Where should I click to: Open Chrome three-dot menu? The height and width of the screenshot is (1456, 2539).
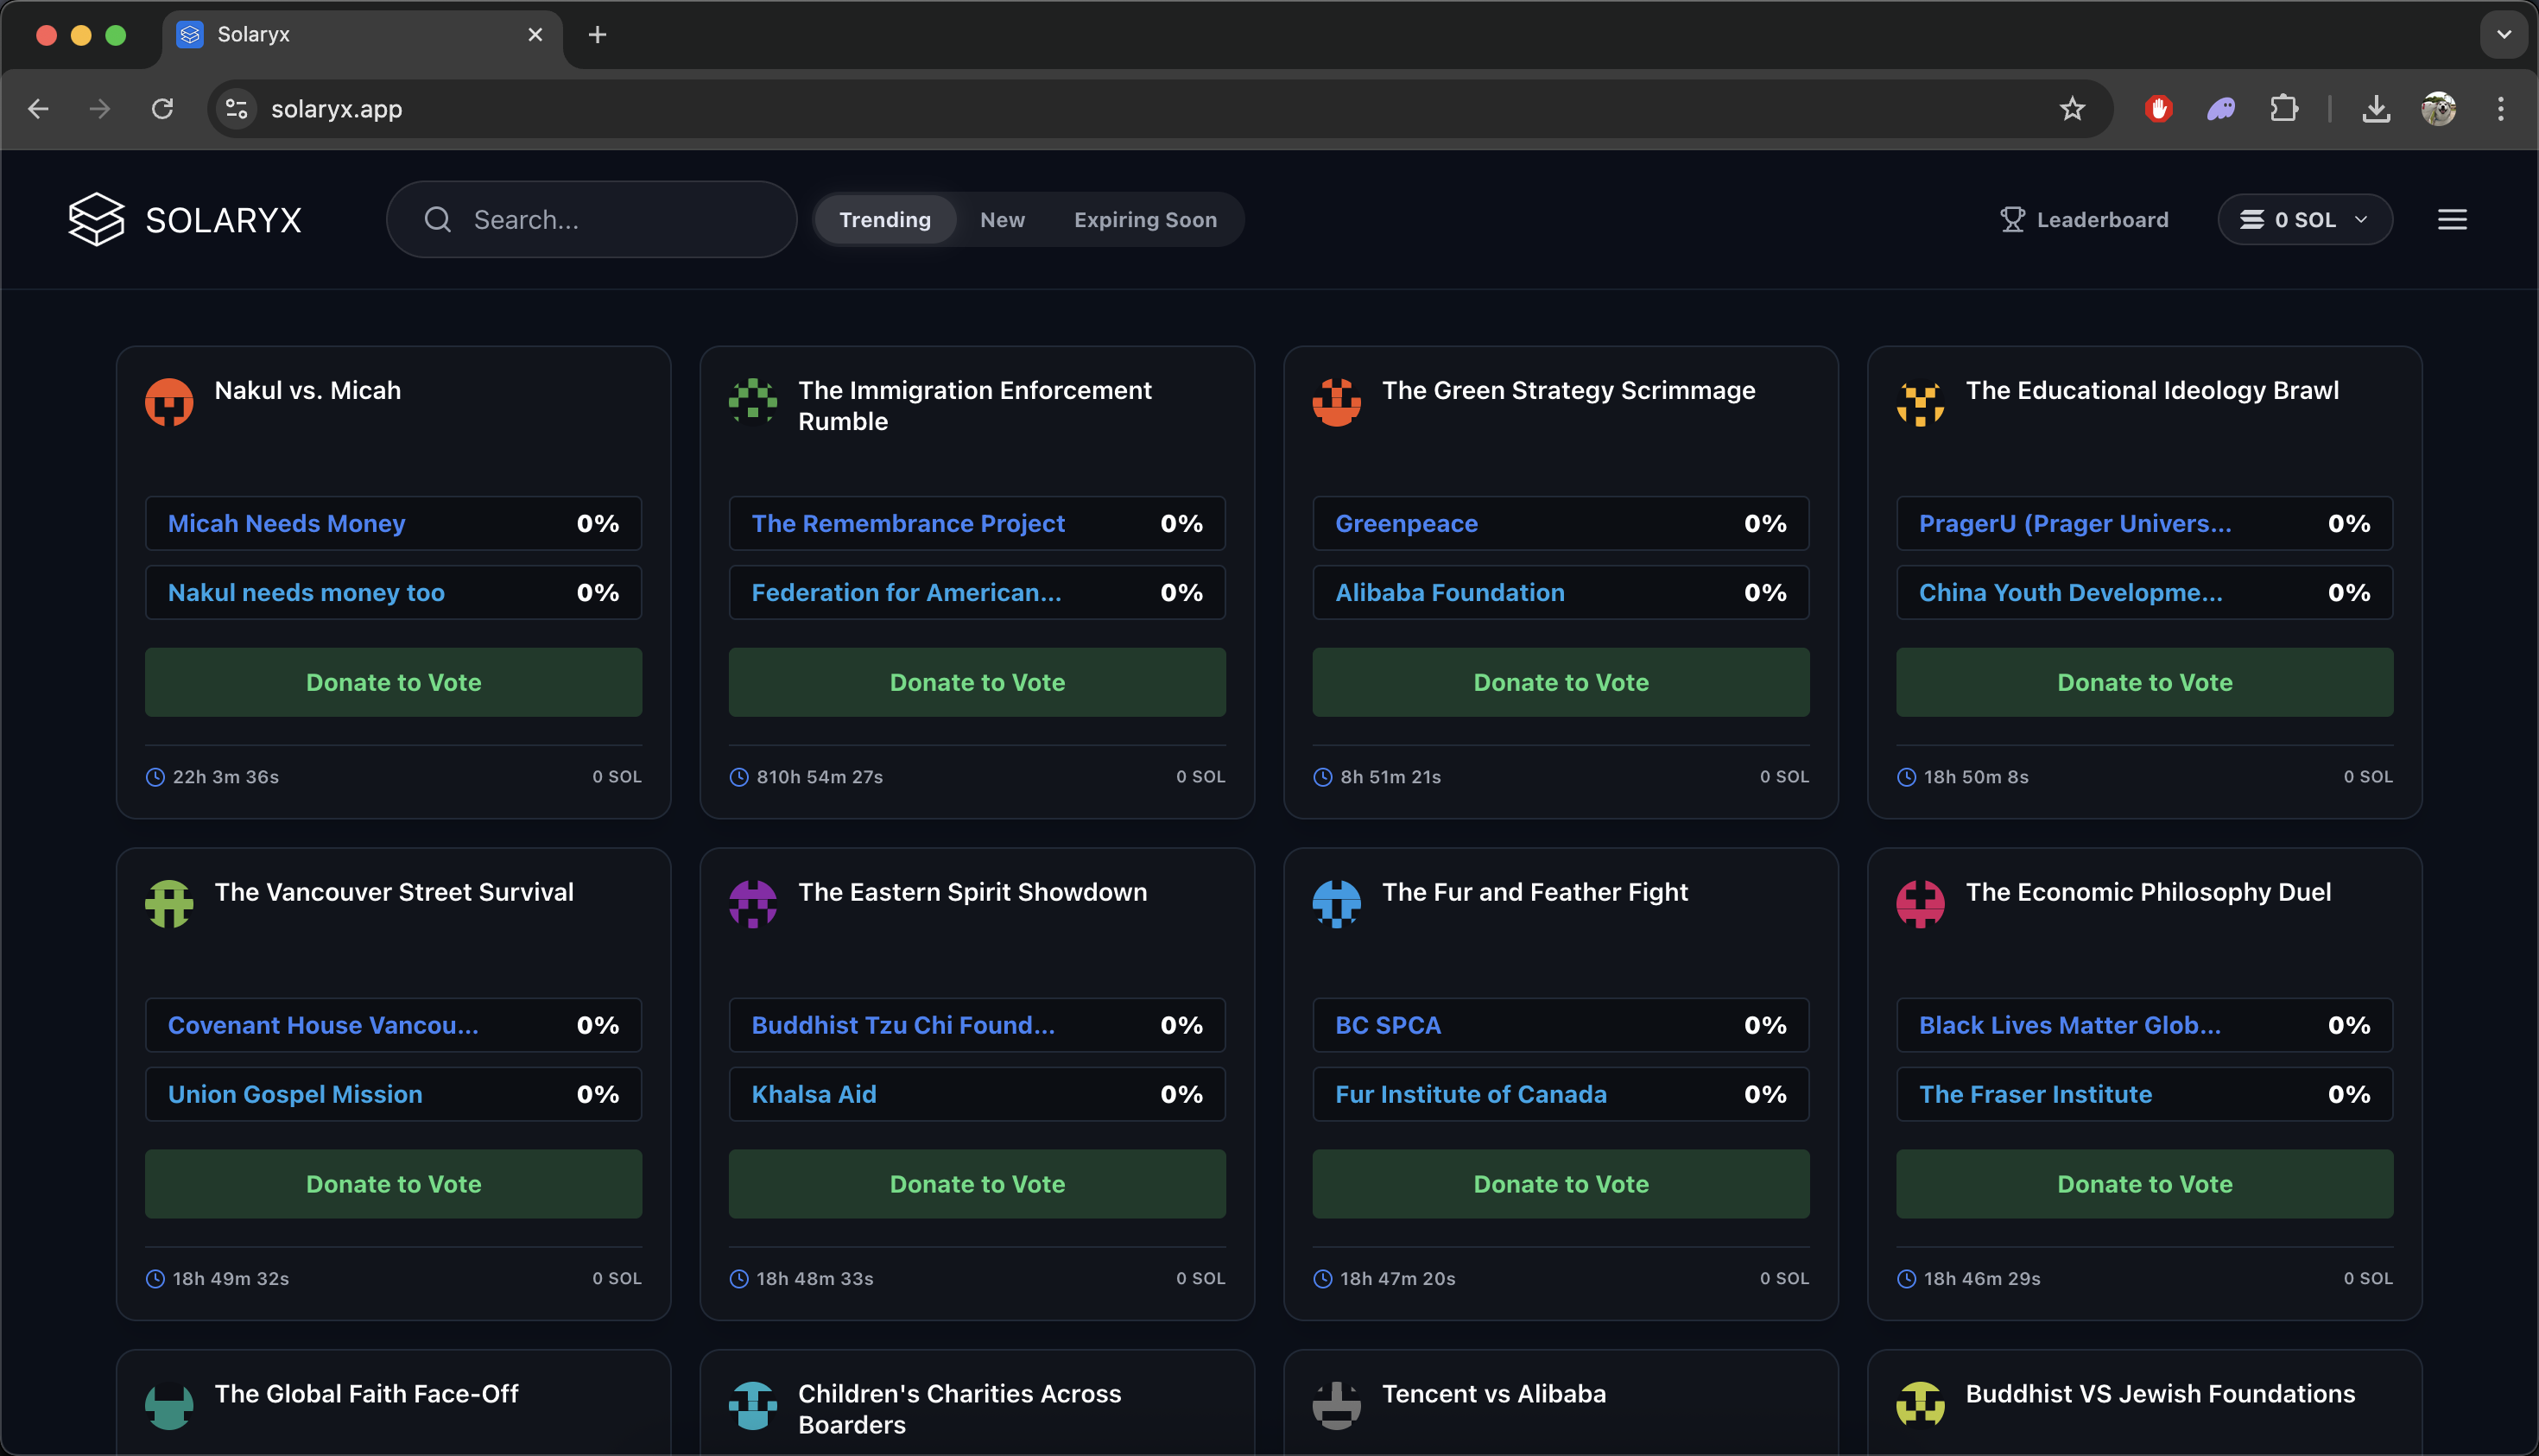[2500, 109]
